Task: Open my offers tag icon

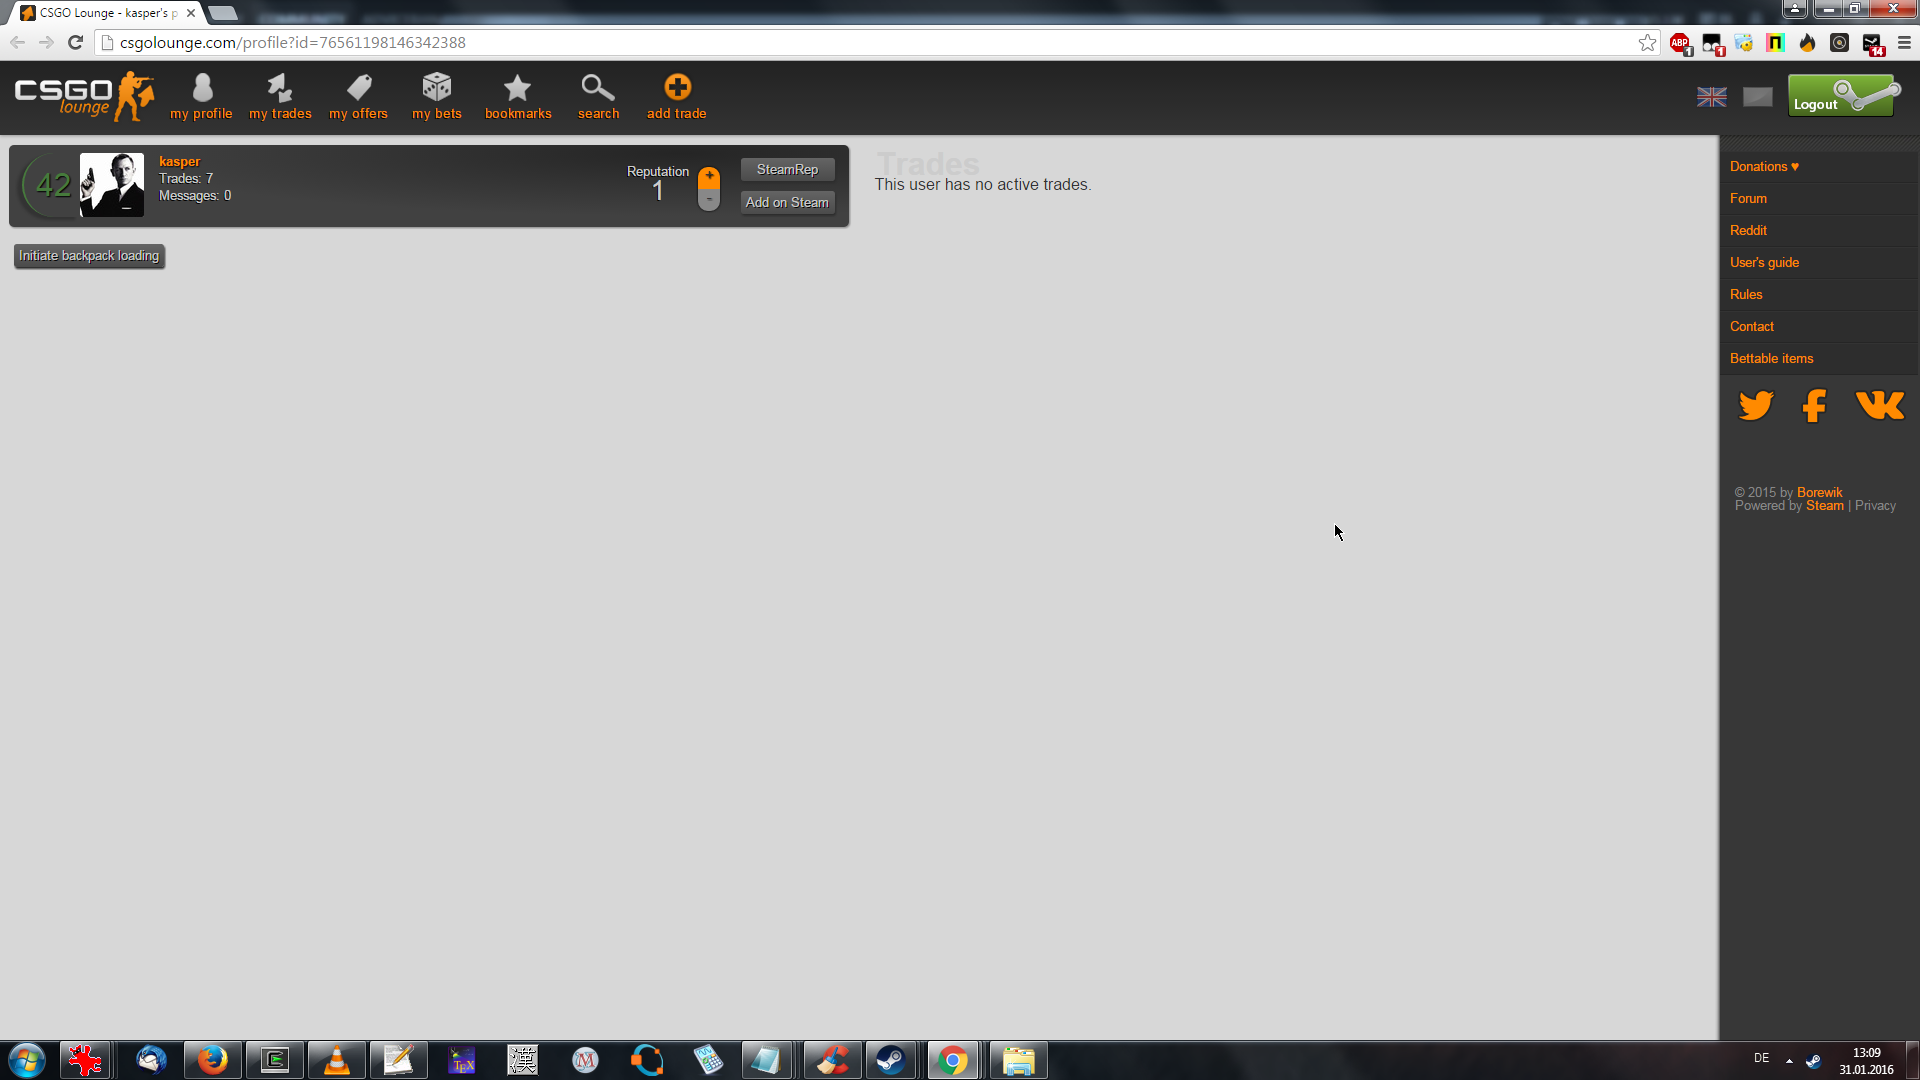Action: [x=359, y=88]
